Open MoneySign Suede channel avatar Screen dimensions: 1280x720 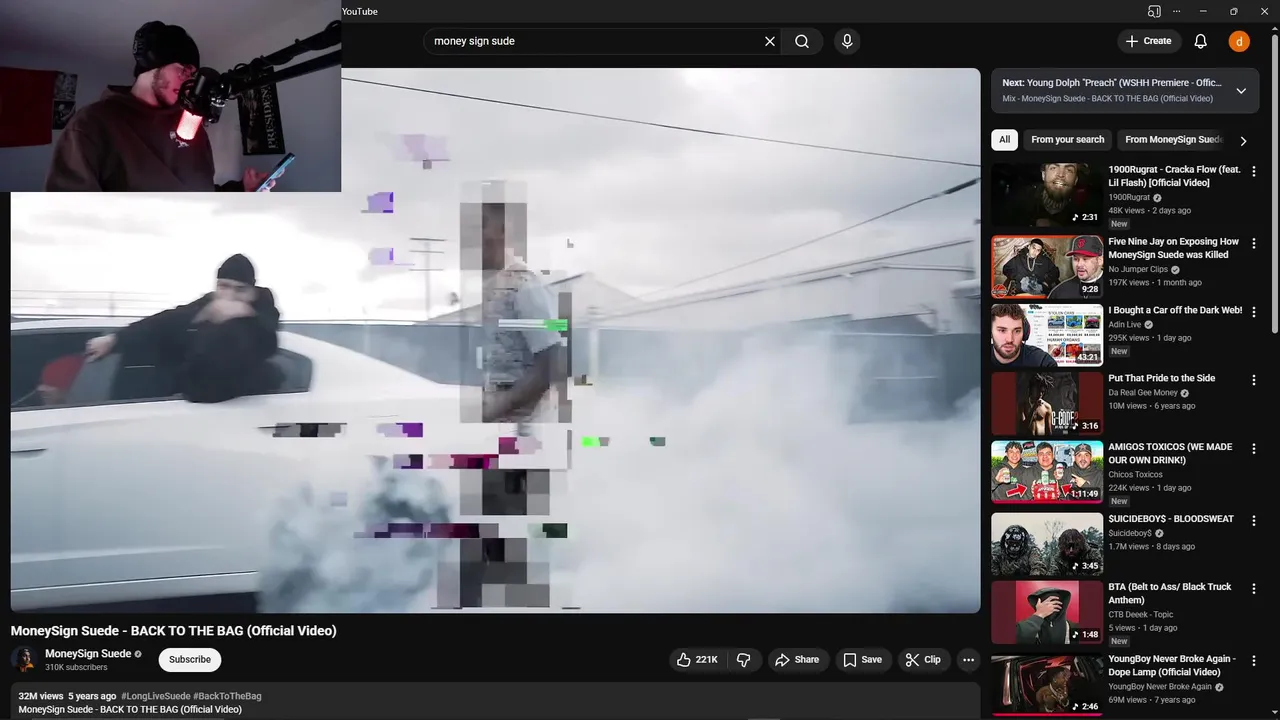pyautogui.click(x=24, y=659)
